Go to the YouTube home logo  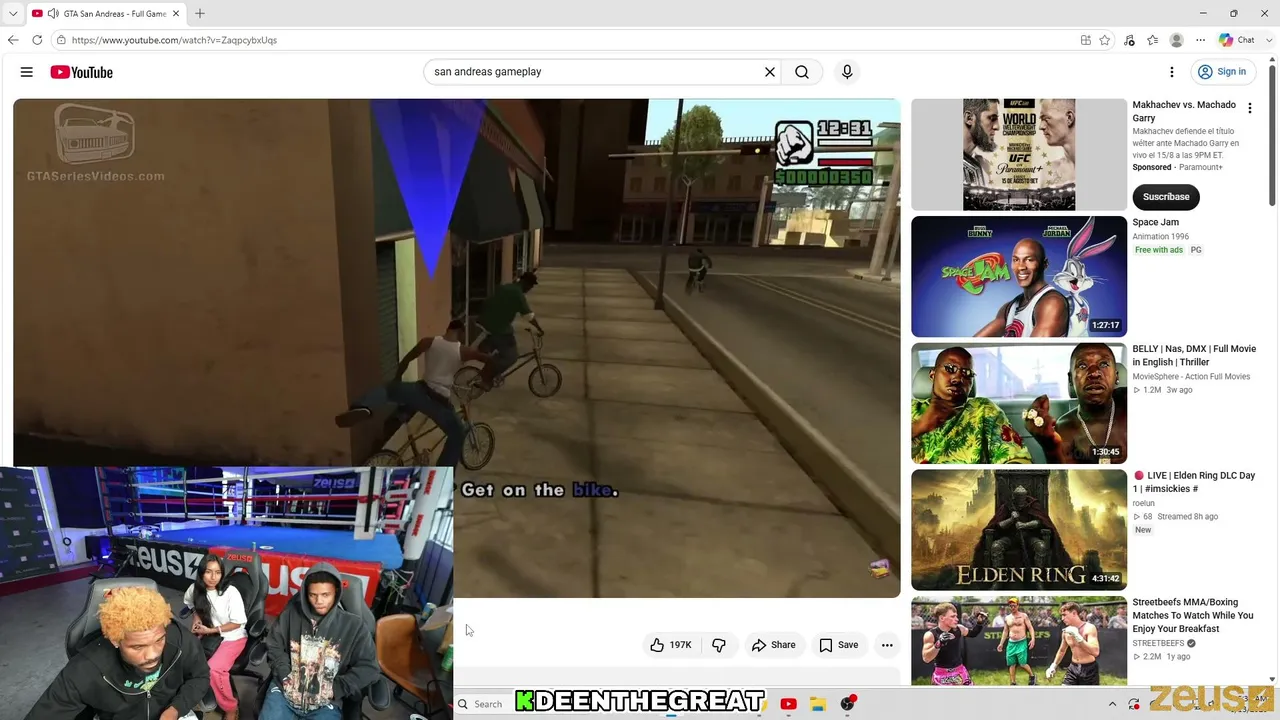pos(81,72)
